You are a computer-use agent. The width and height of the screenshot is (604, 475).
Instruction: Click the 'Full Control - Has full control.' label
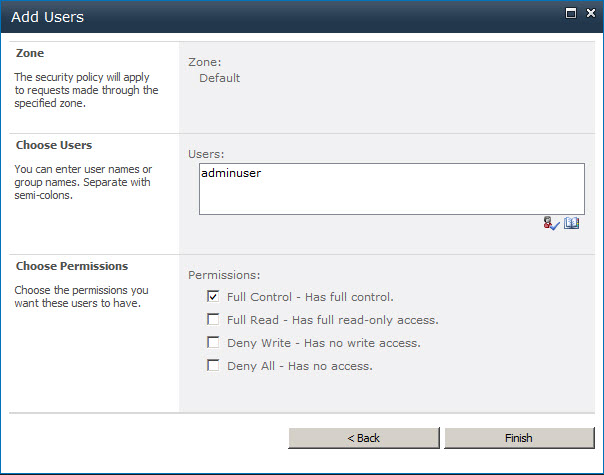click(310, 297)
